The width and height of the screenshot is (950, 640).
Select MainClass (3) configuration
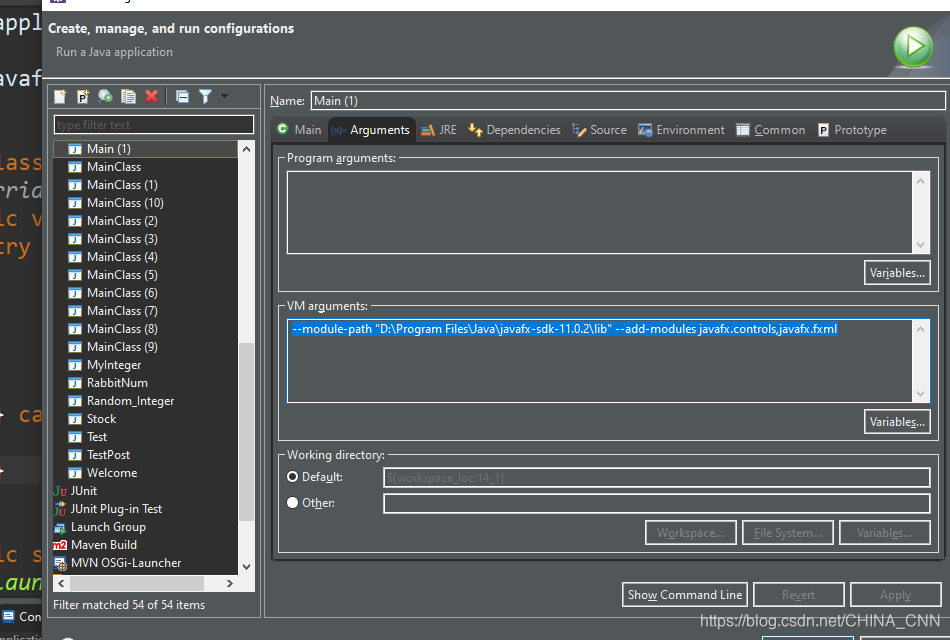tap(122, 239)
